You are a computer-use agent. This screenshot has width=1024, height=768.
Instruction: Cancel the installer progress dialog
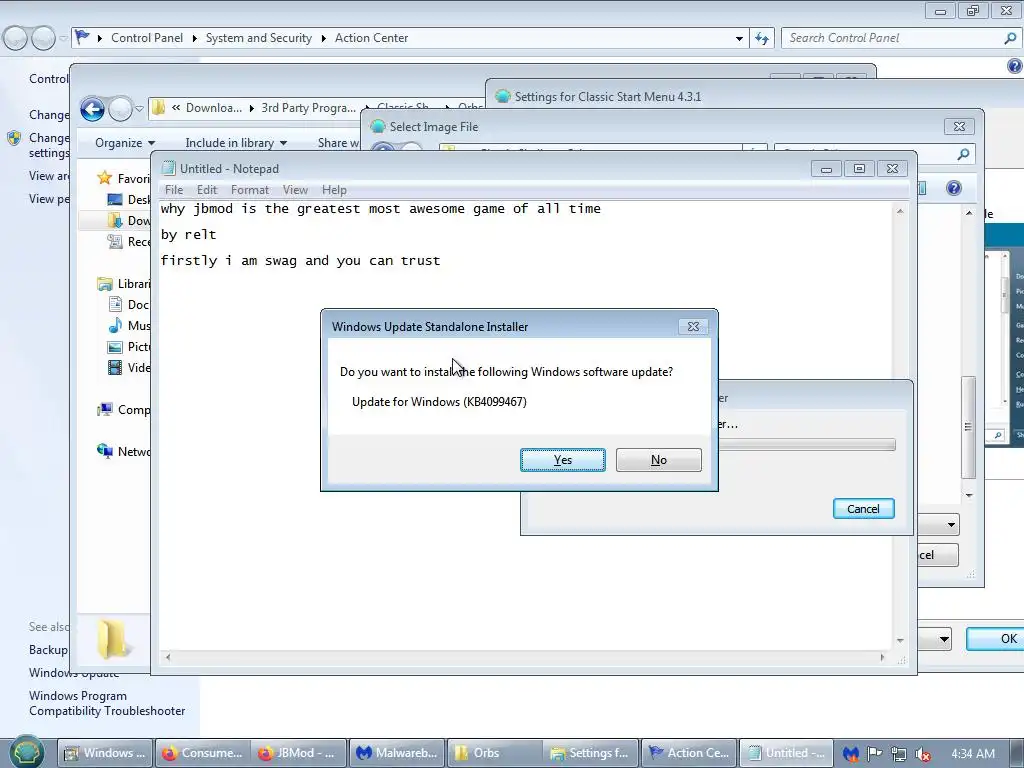point(863,509)
